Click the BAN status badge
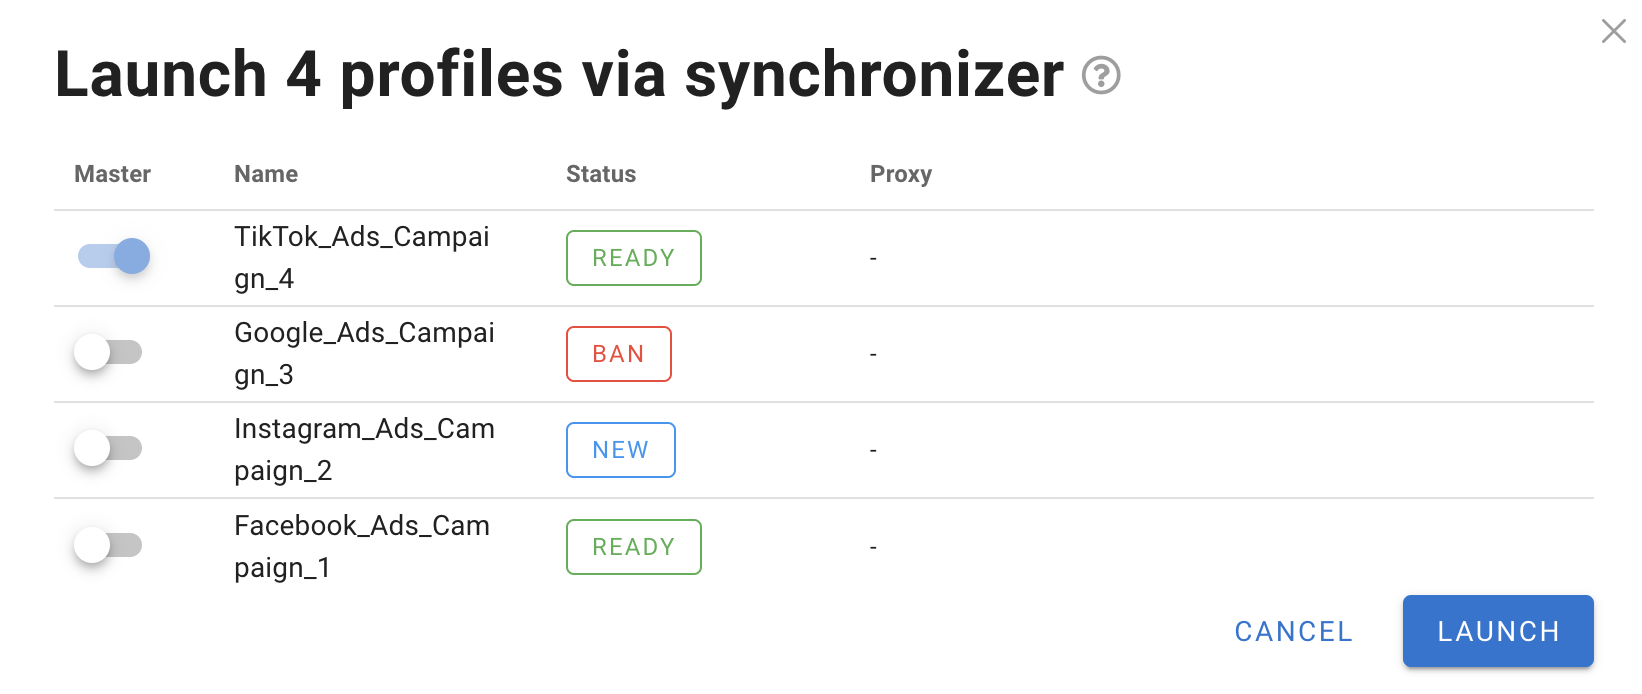This screenshot has height=694, width=1642. tap(619, 354)
